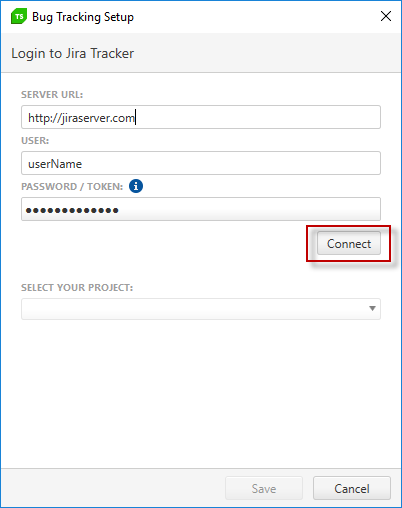This screenshot has height=508, width=402.
Task: Expand the project dropdown arrow
Action: pos(372,309)
